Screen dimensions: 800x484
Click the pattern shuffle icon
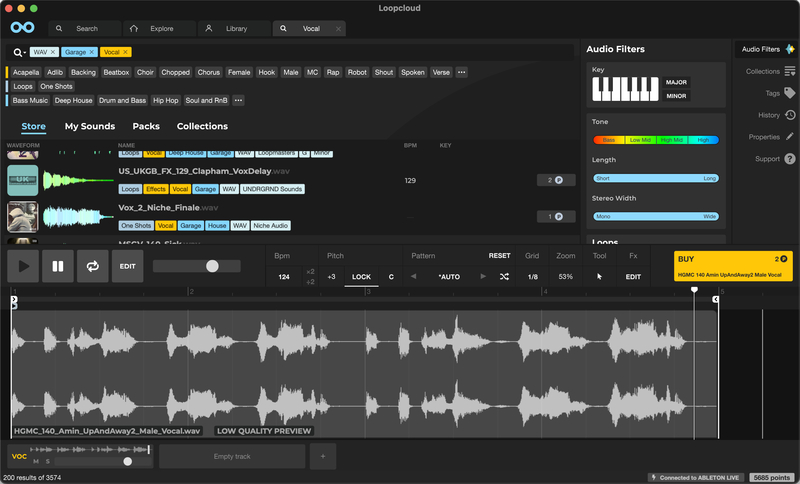504,276
